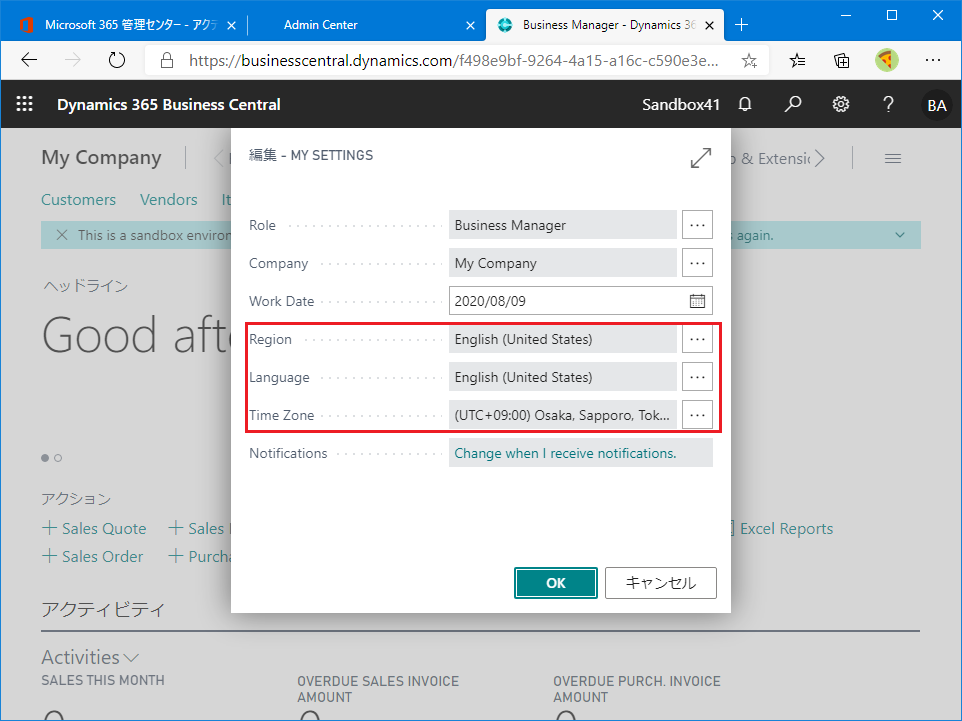Image resolution: width=962 pixels, height=721 pixels.
Task: Select the second headline page dot
Action: click(x=58, y=458)
